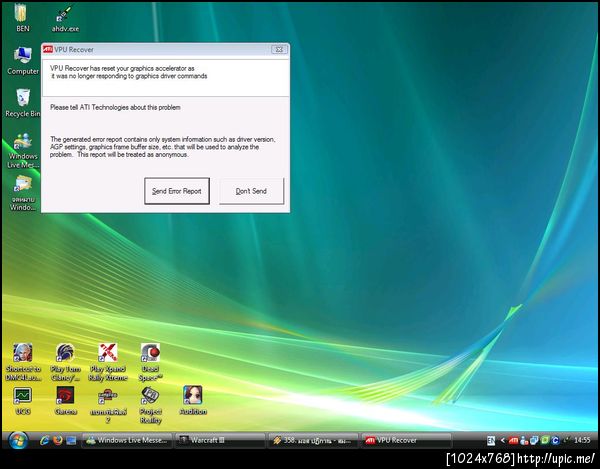Close the VPU Recover dialog
600x469 pixels.
click(x=279, y=49)
